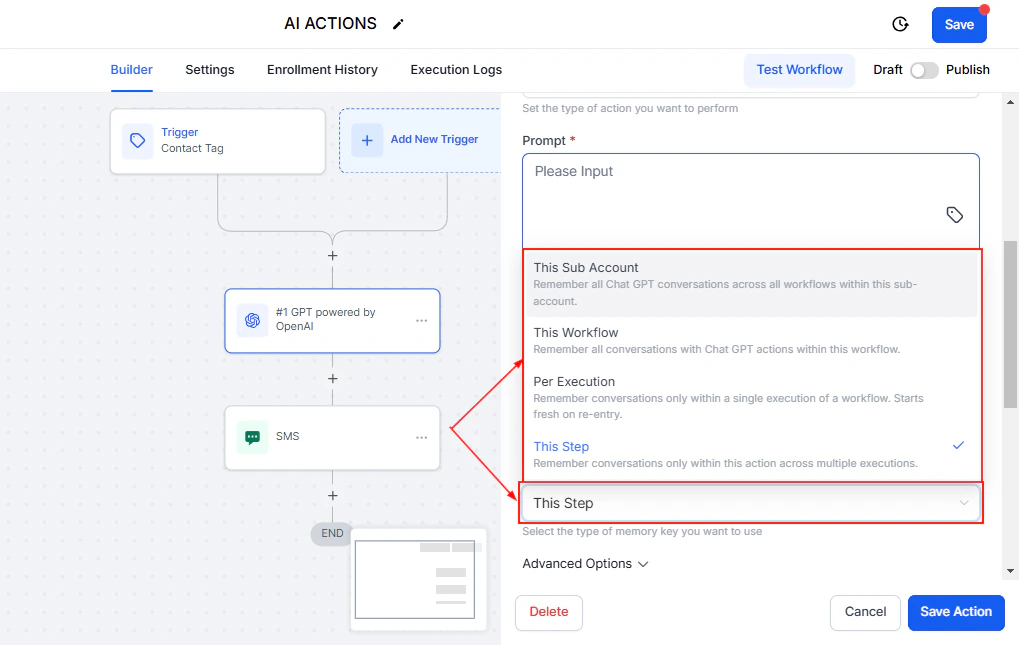
Task: Select the Contact Tag trigger card
Action: (218, 141)
